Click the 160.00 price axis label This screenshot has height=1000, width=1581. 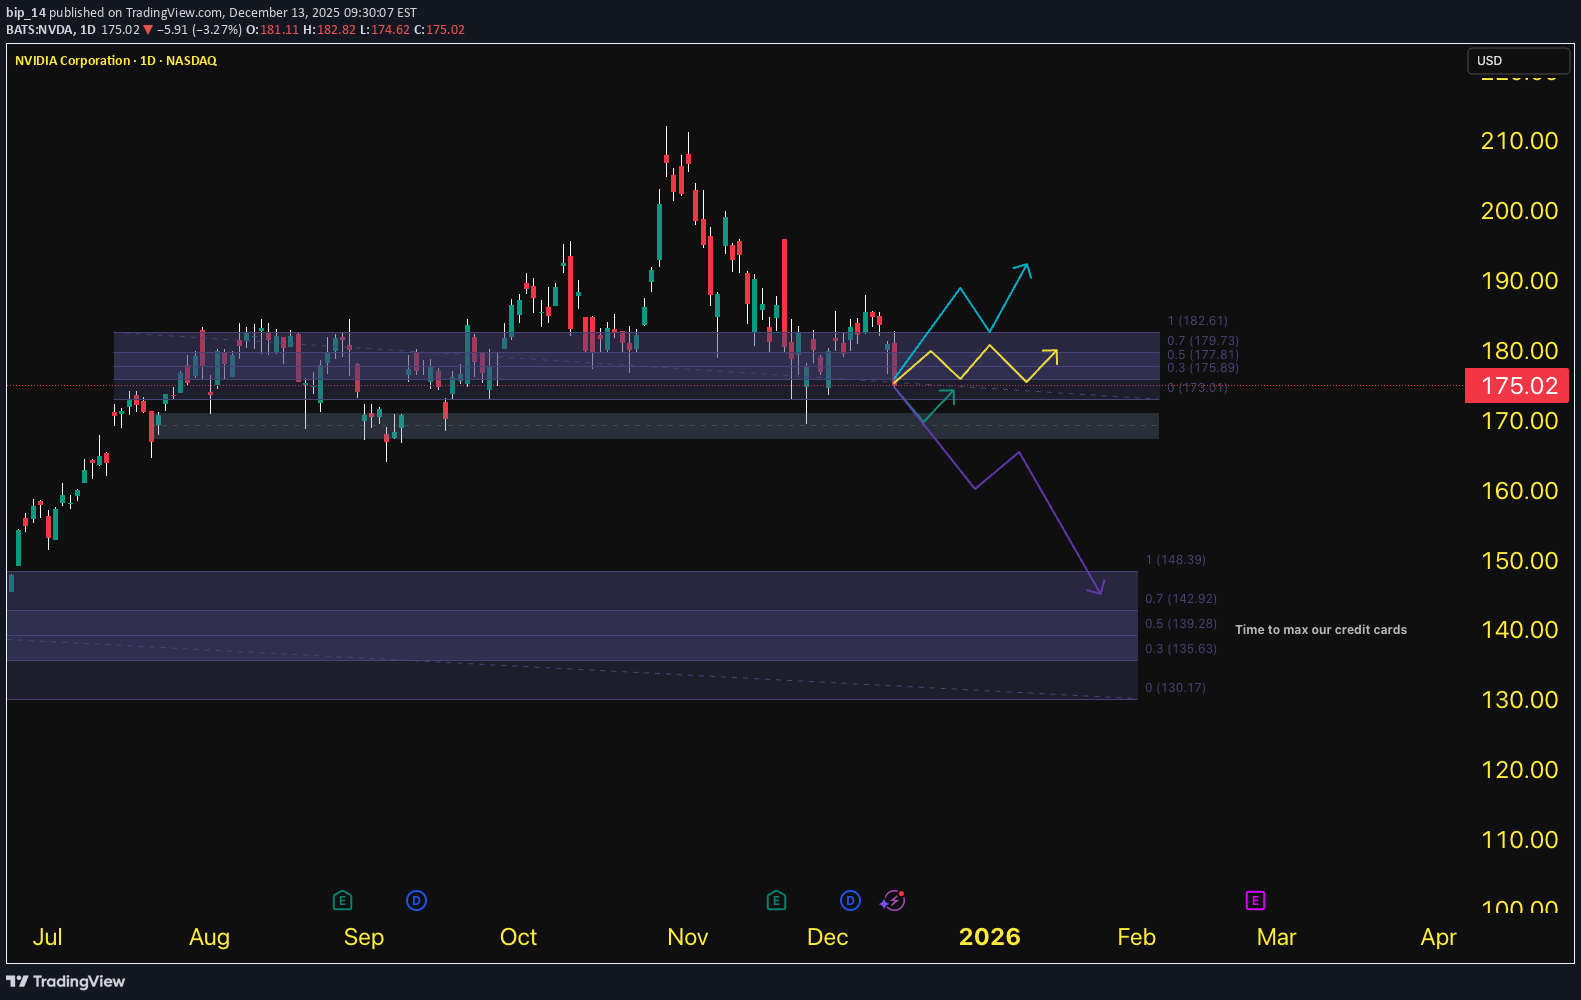[x=1519, y=491]
